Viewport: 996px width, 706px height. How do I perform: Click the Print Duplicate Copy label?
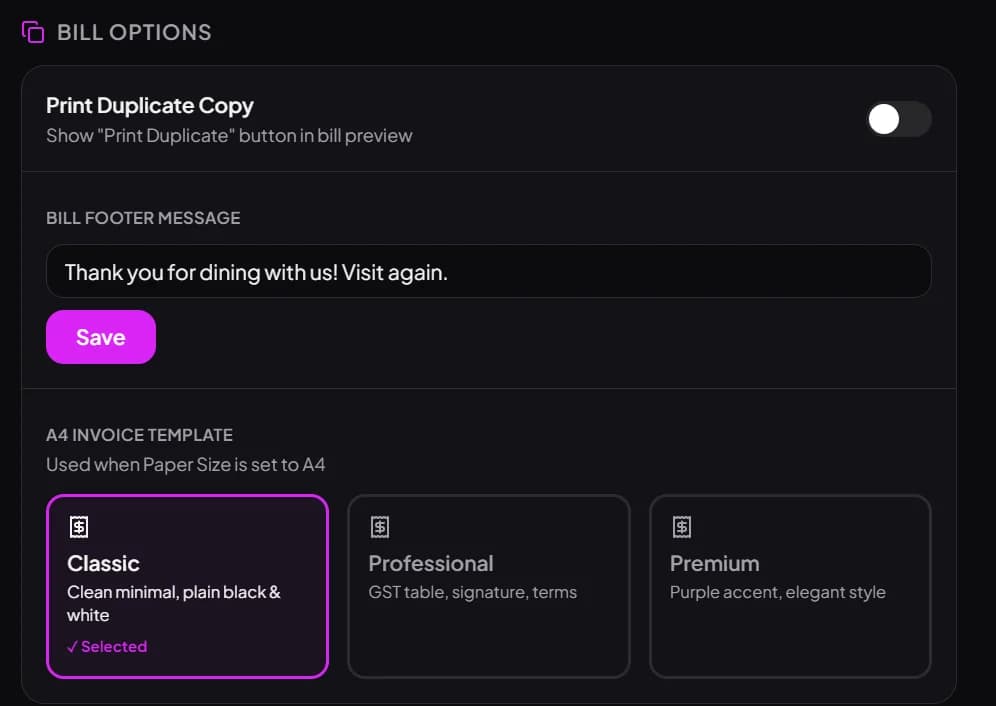150,105
